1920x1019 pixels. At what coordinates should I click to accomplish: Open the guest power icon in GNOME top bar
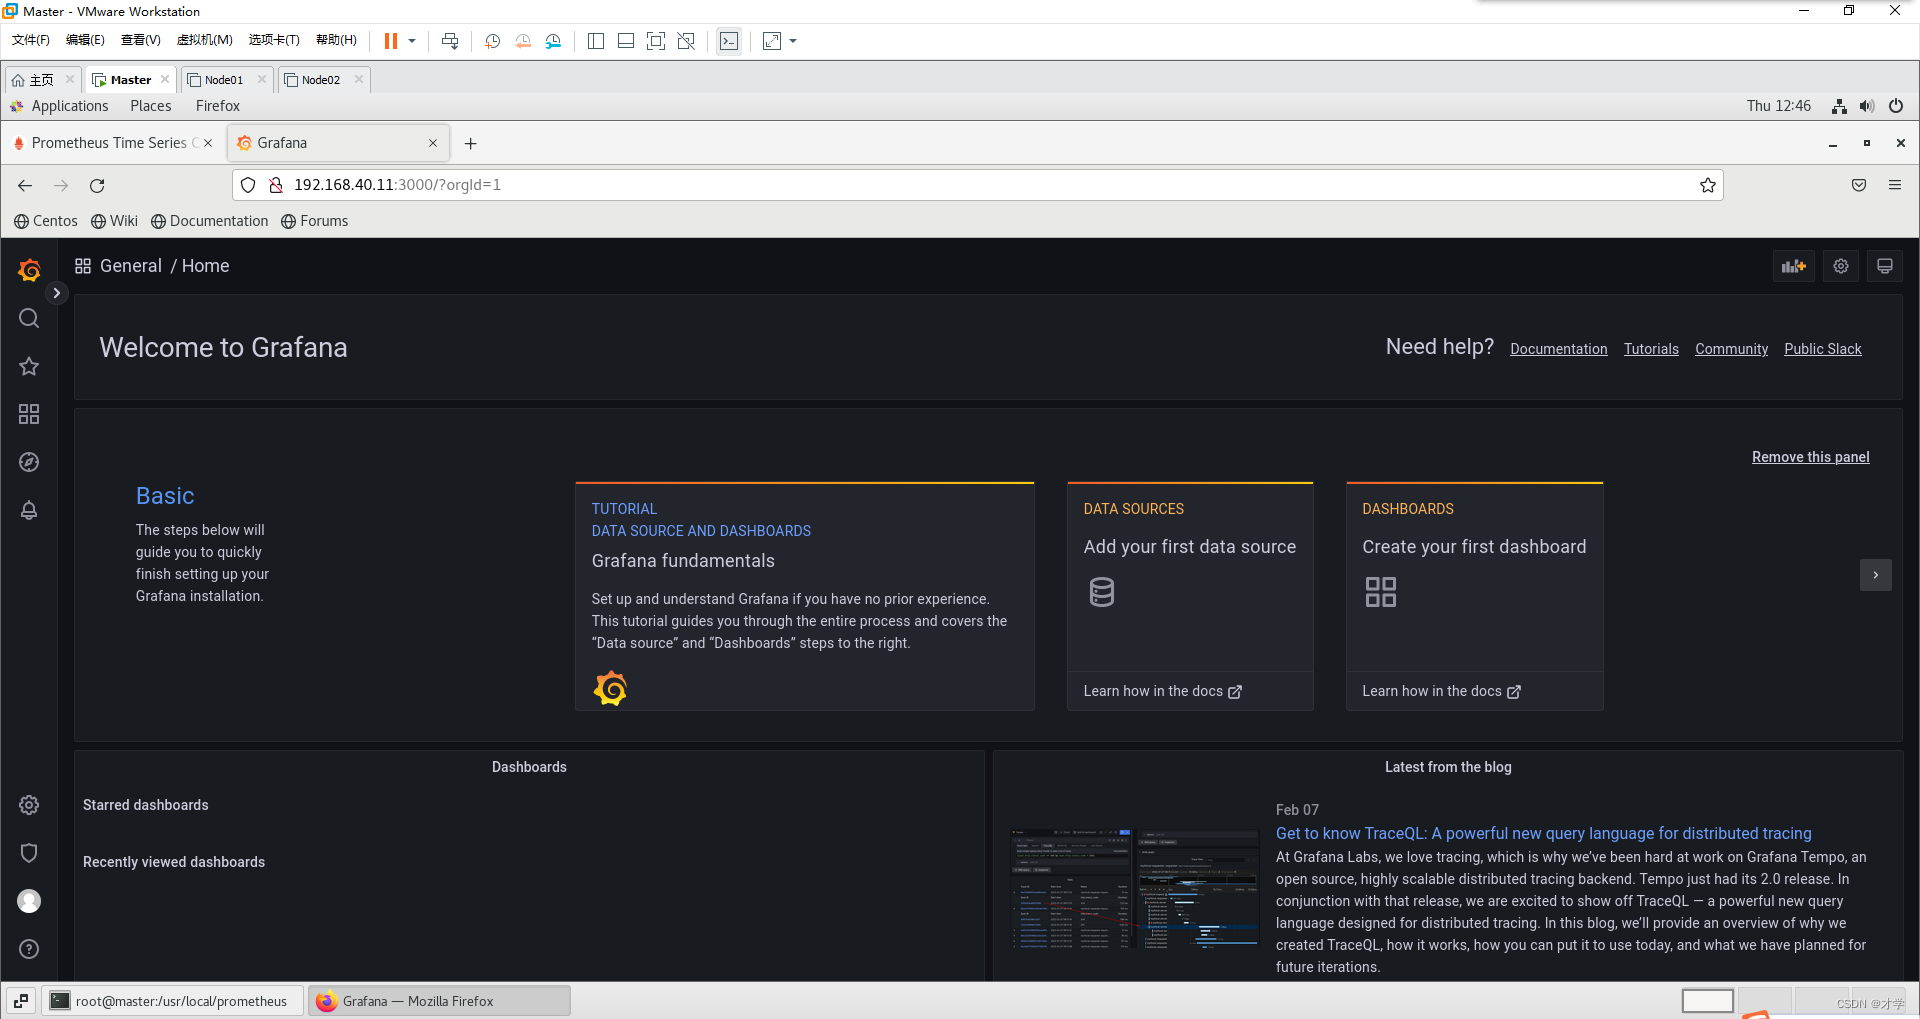1896,106
